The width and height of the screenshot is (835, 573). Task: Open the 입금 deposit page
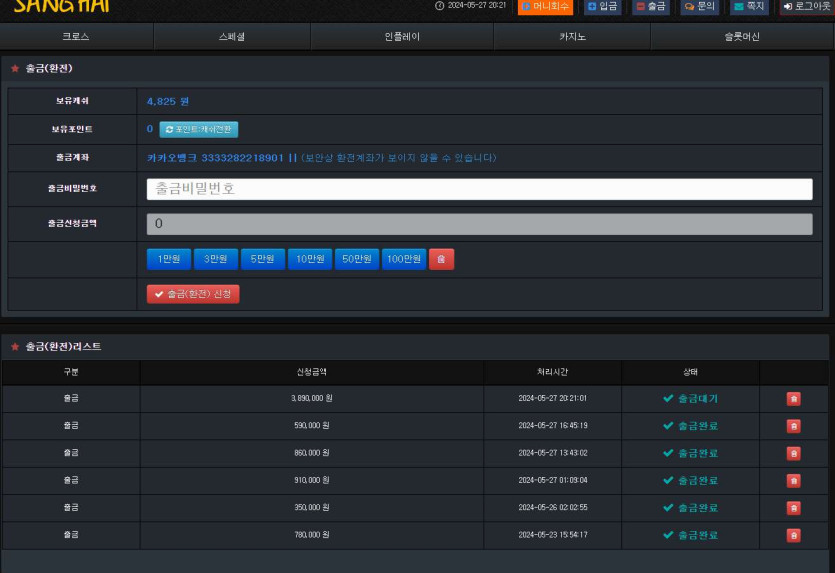point(603,7)
